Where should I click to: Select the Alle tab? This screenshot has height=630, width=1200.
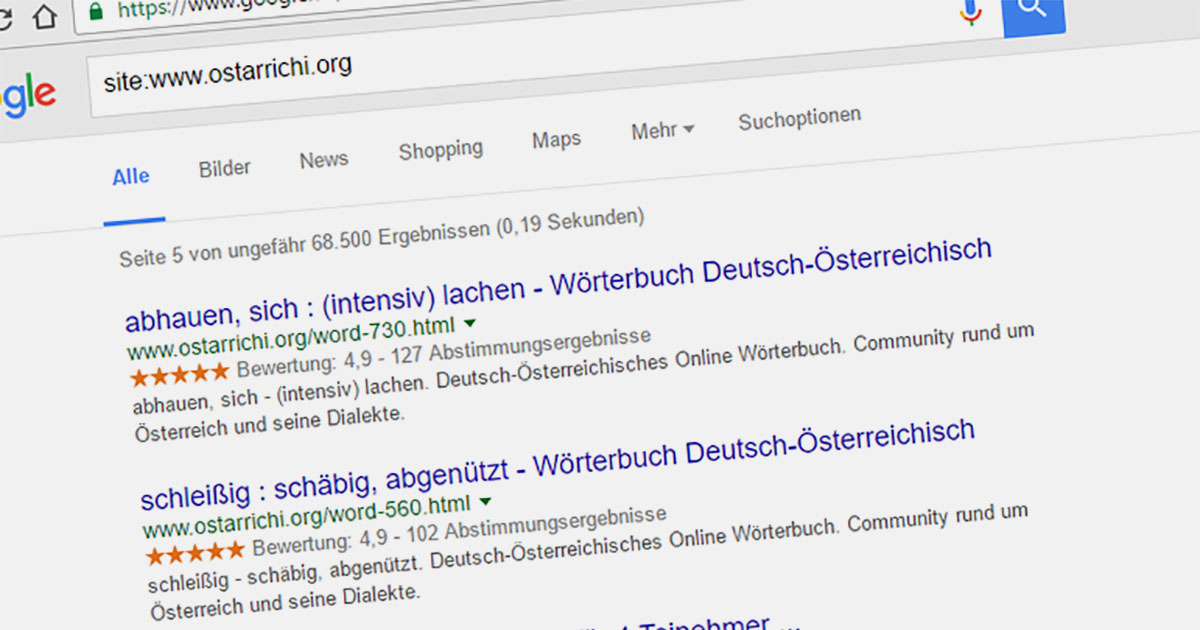(x=129, y=176)
